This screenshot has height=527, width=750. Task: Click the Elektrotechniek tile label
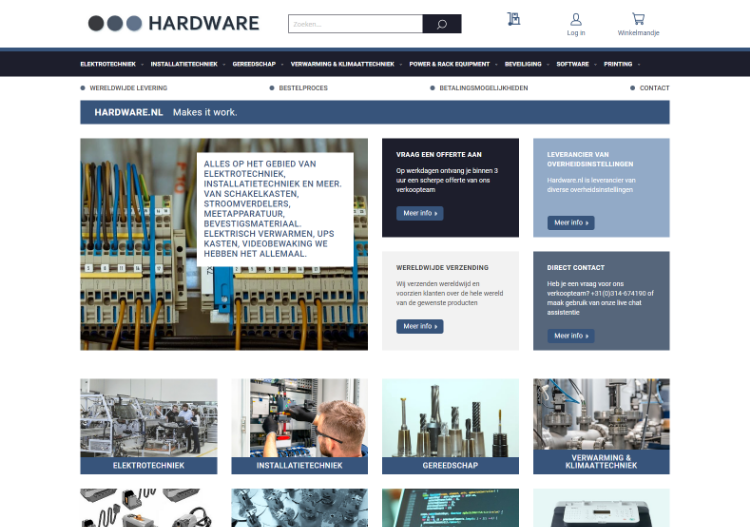click(149, 466)
